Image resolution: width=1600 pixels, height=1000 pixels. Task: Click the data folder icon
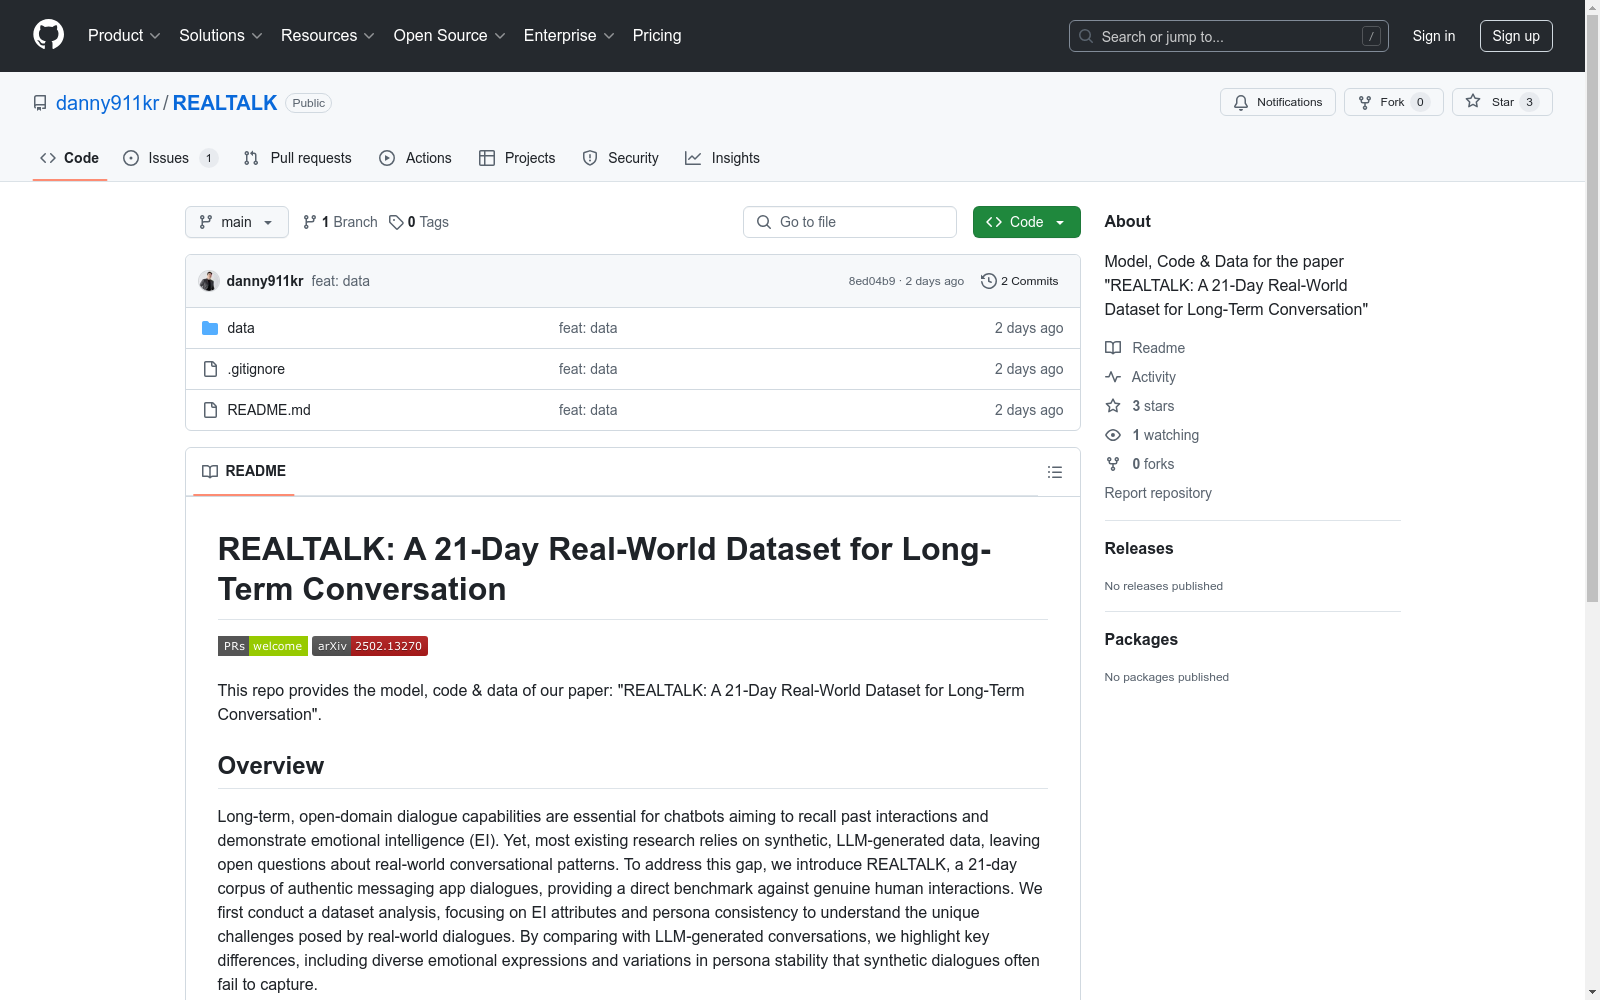coord(210,328)
